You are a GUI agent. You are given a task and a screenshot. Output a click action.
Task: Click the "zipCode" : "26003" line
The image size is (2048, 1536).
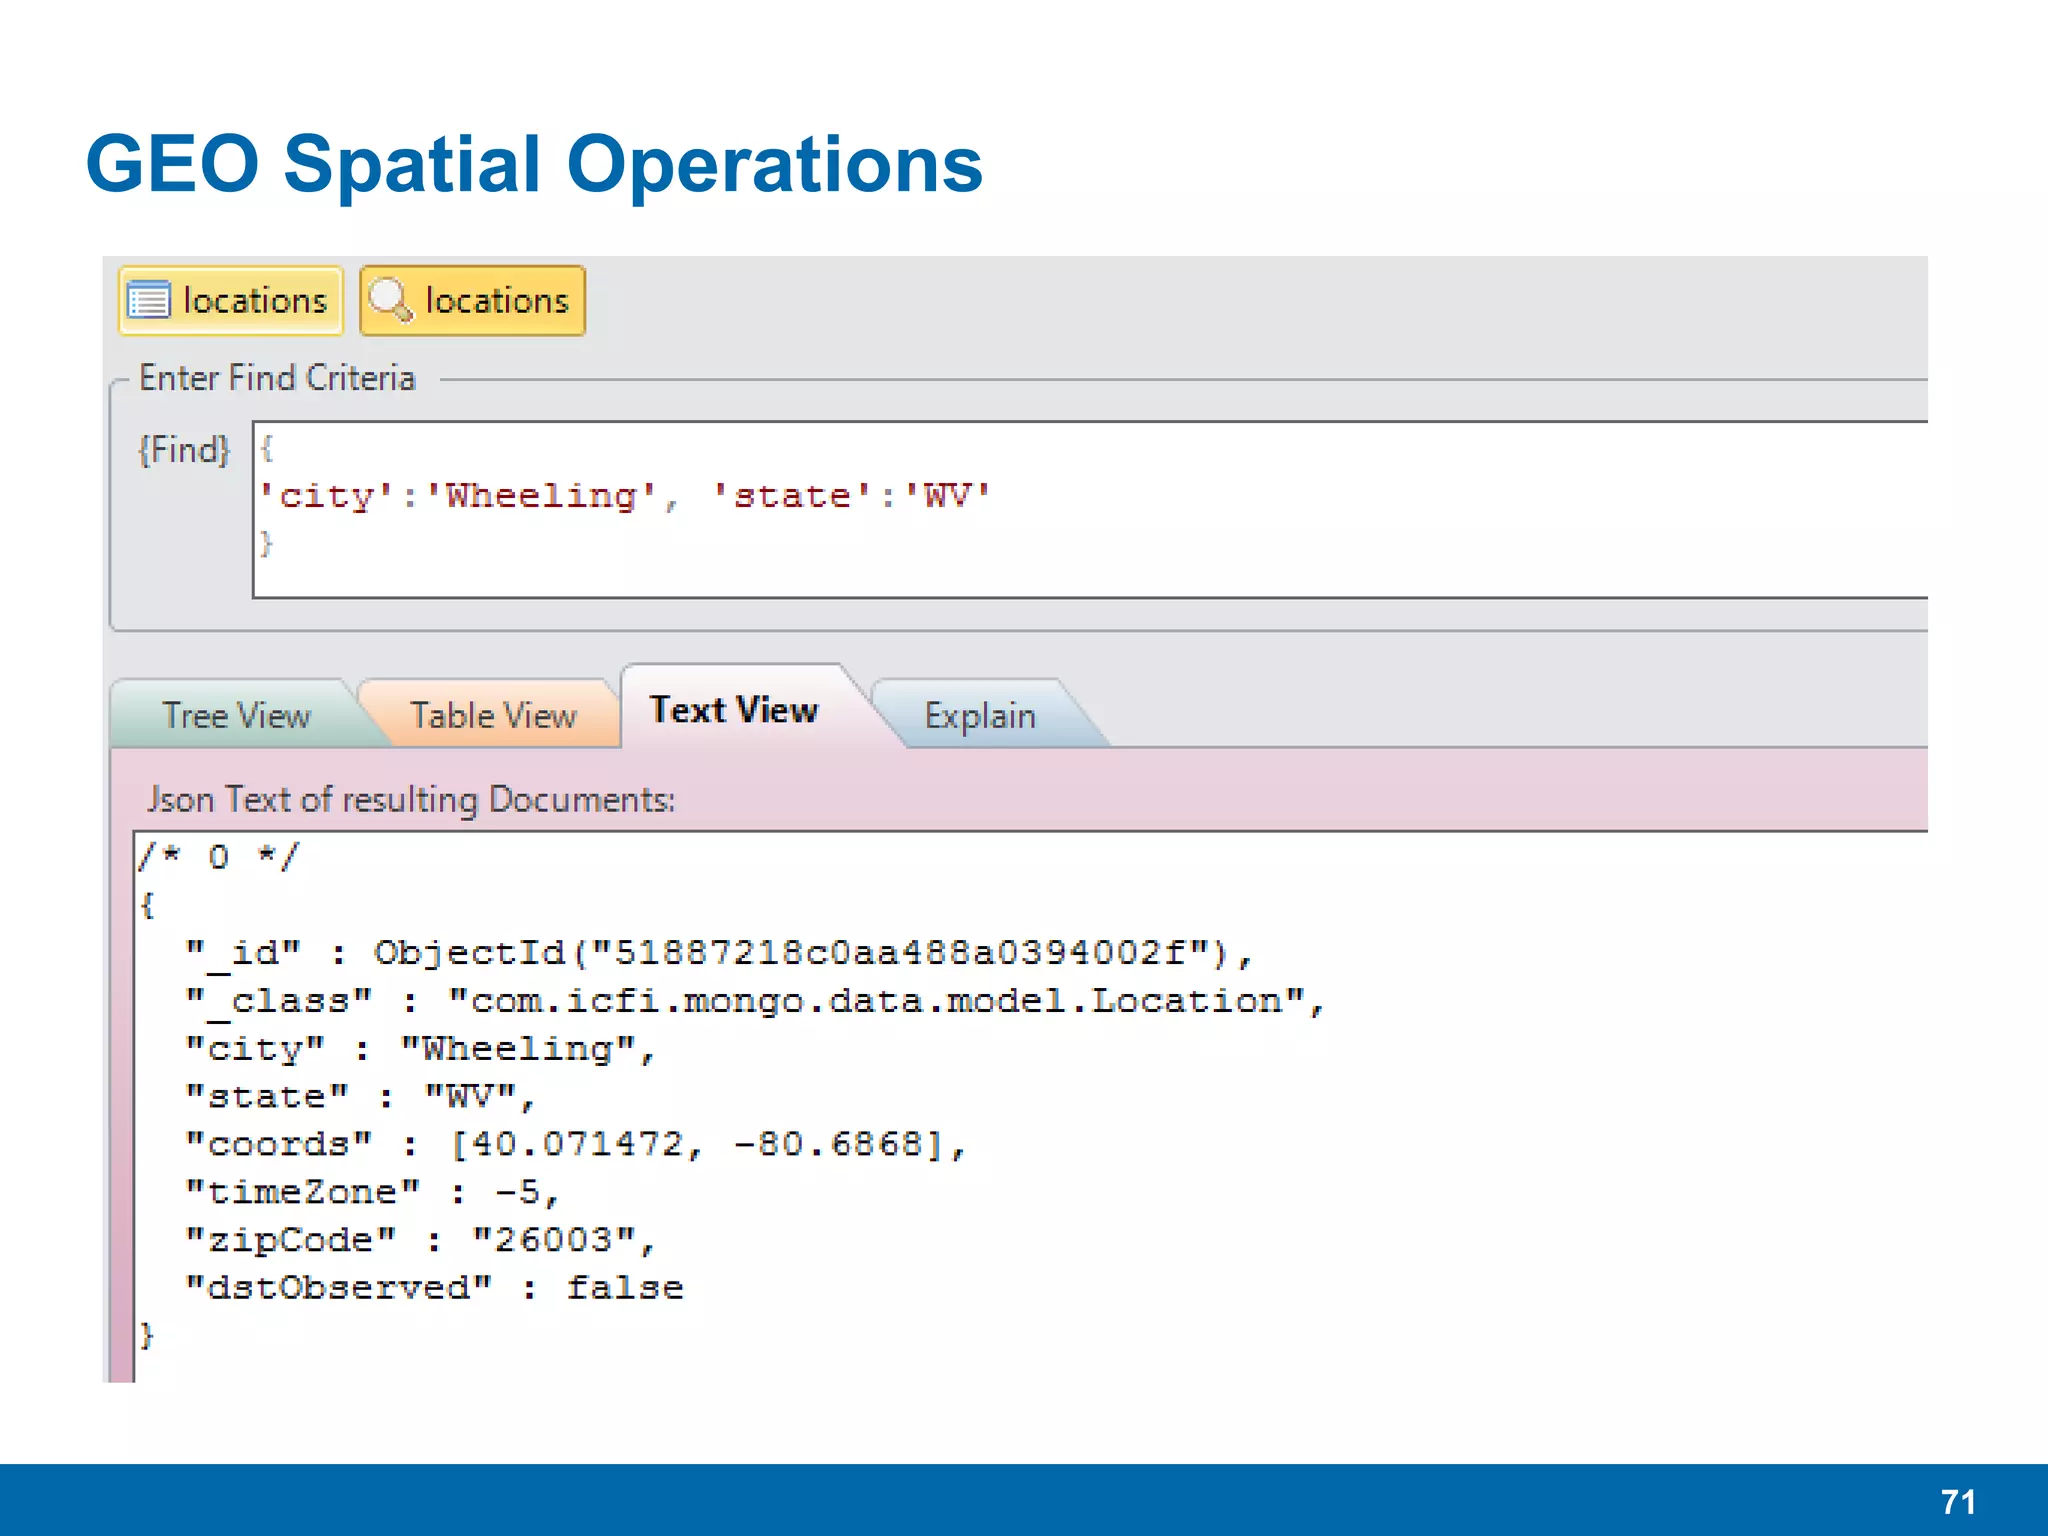[x=420, y=1240]
